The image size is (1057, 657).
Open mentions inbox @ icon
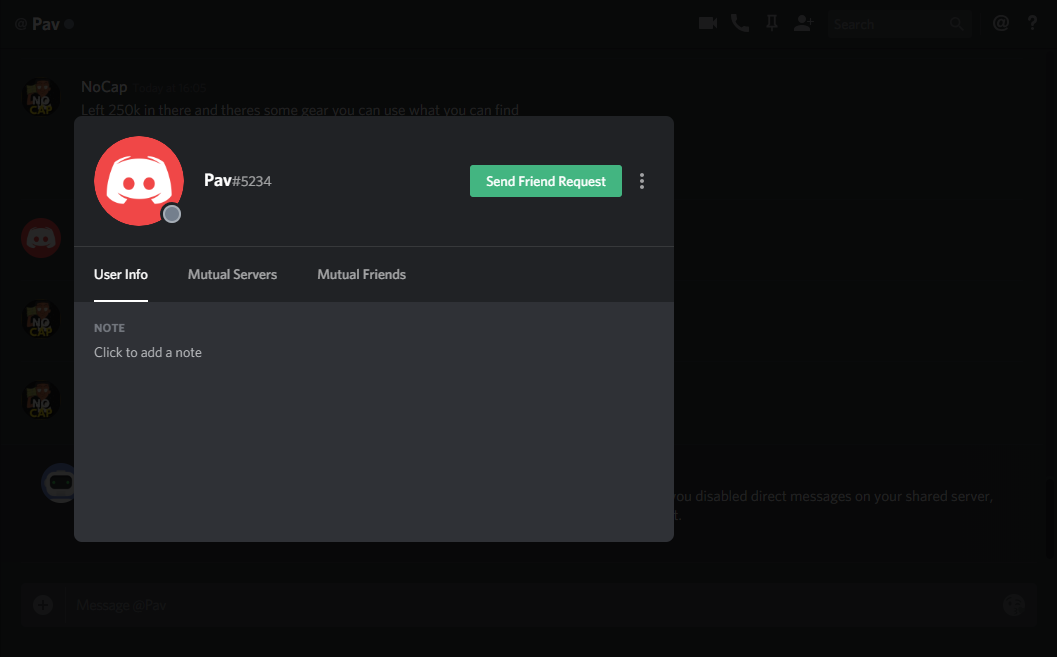coord(1001,24)
